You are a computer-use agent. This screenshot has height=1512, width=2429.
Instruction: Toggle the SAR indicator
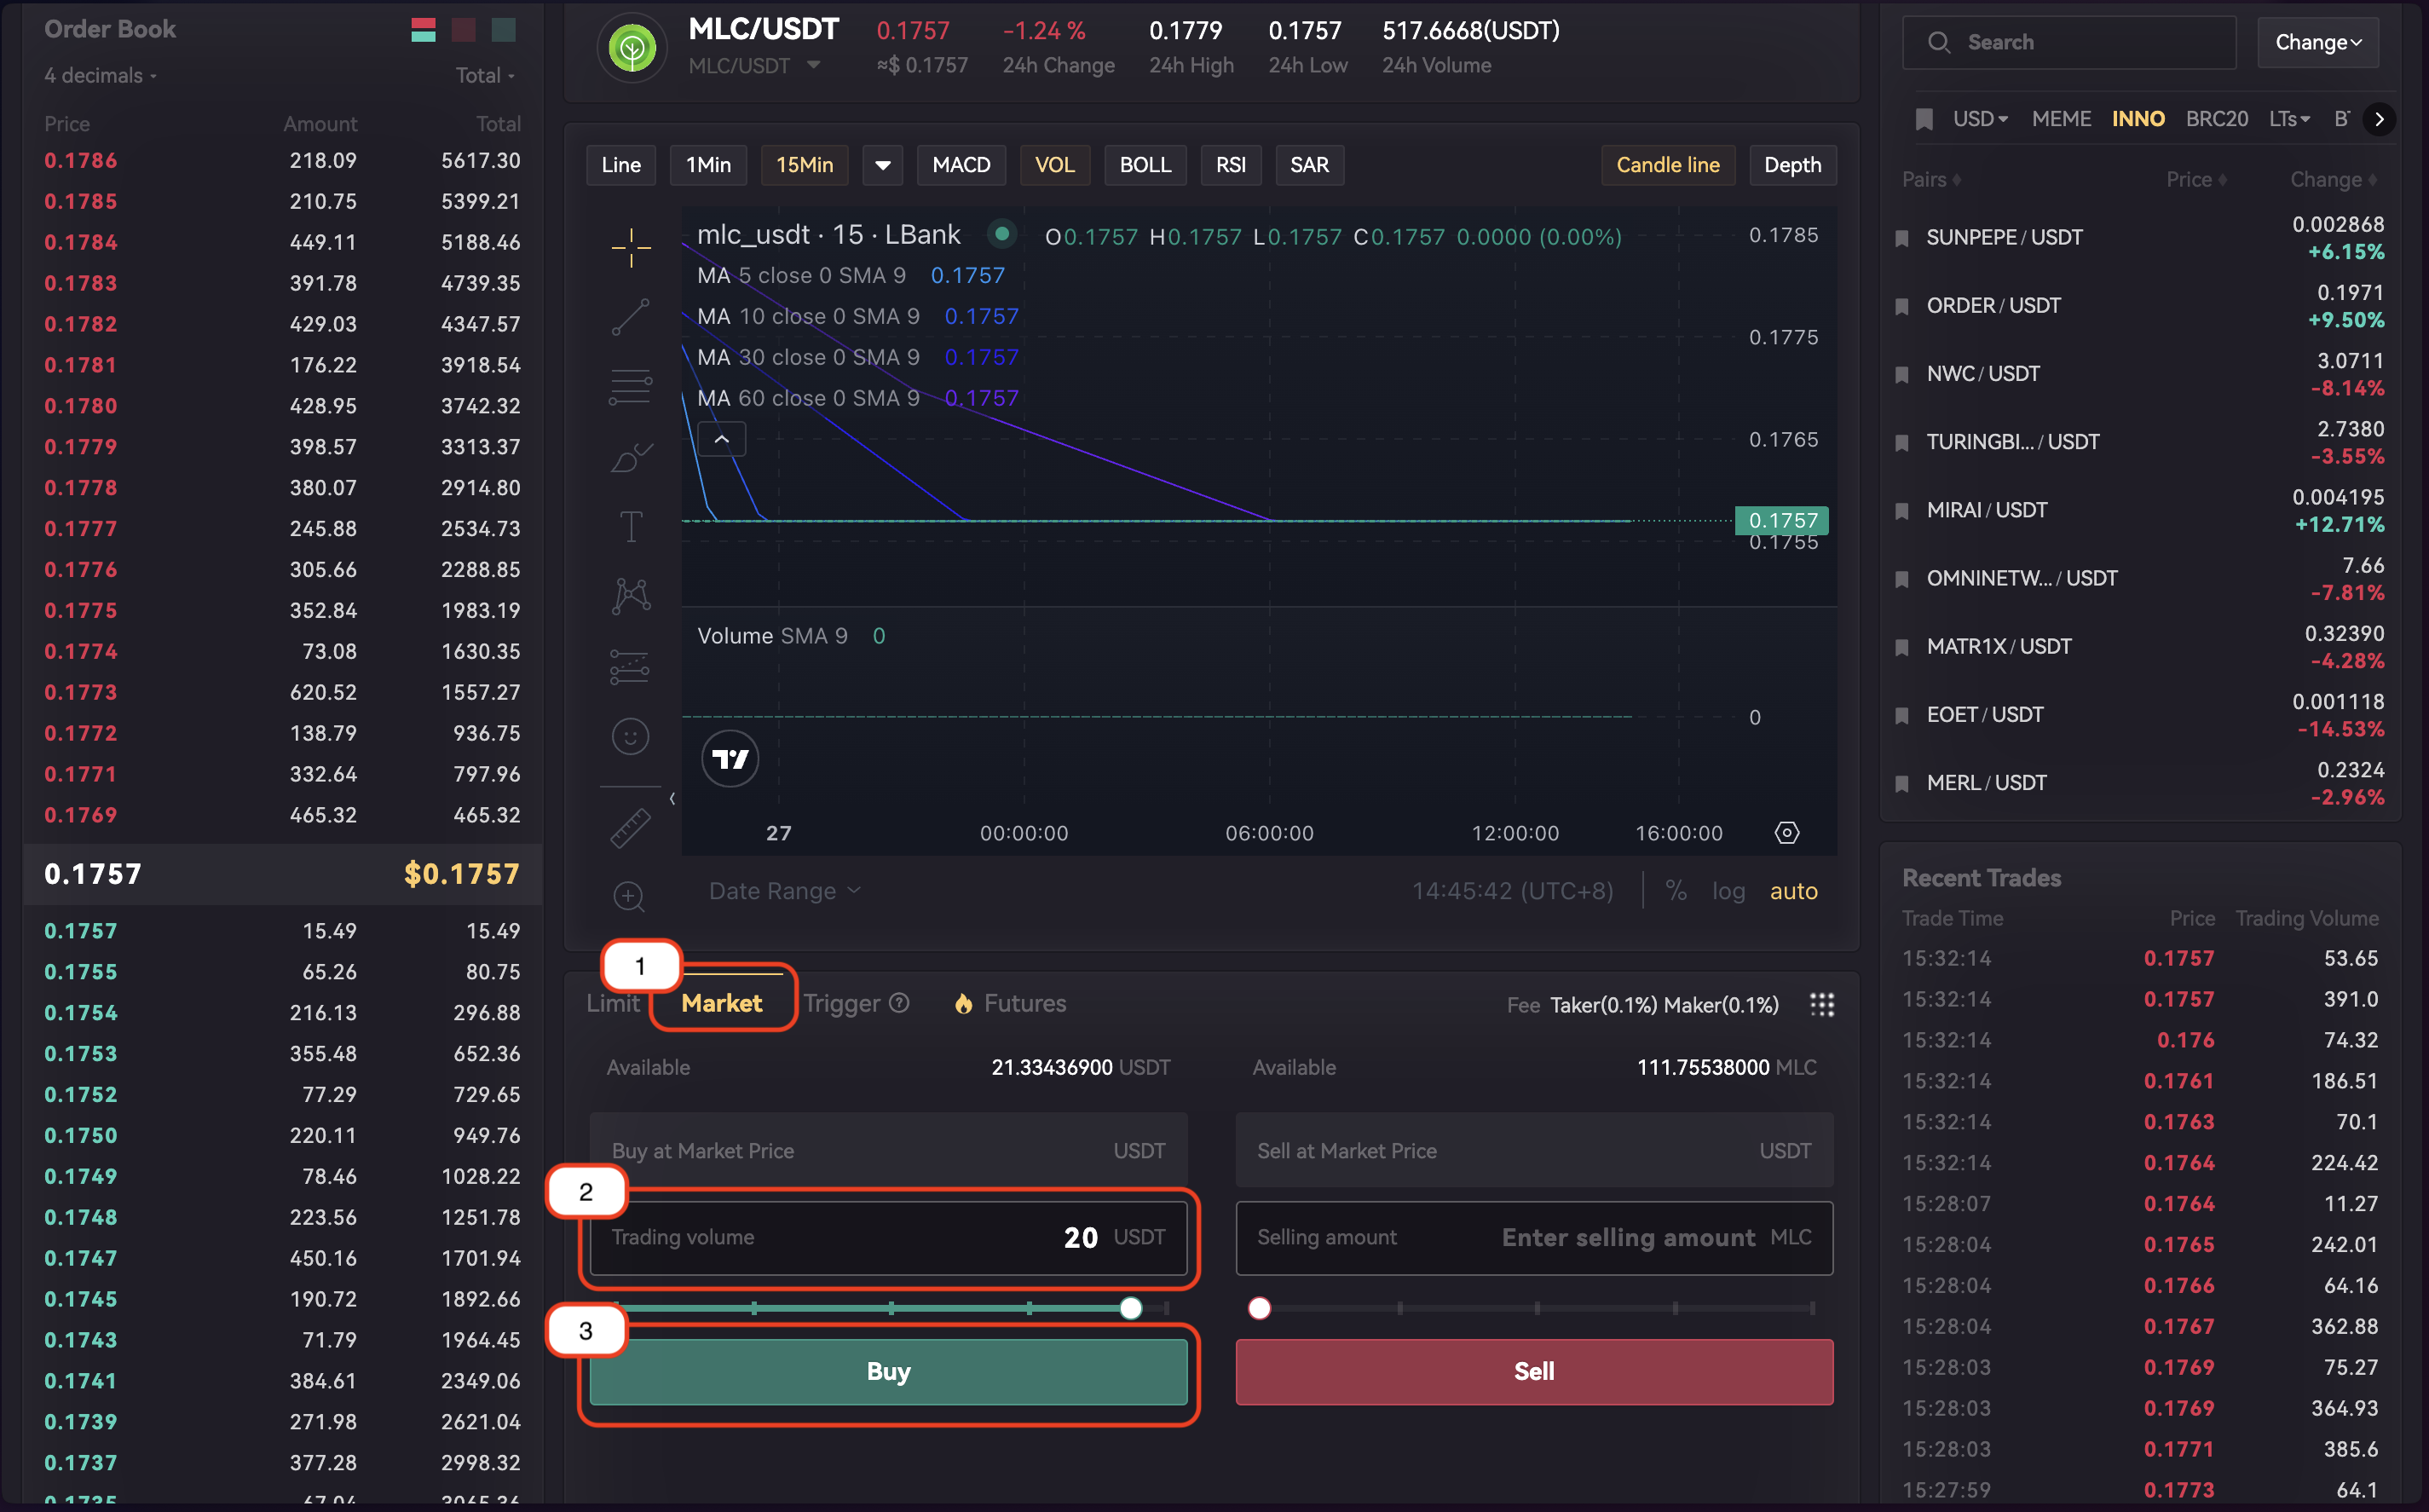tap(1309, 165)
